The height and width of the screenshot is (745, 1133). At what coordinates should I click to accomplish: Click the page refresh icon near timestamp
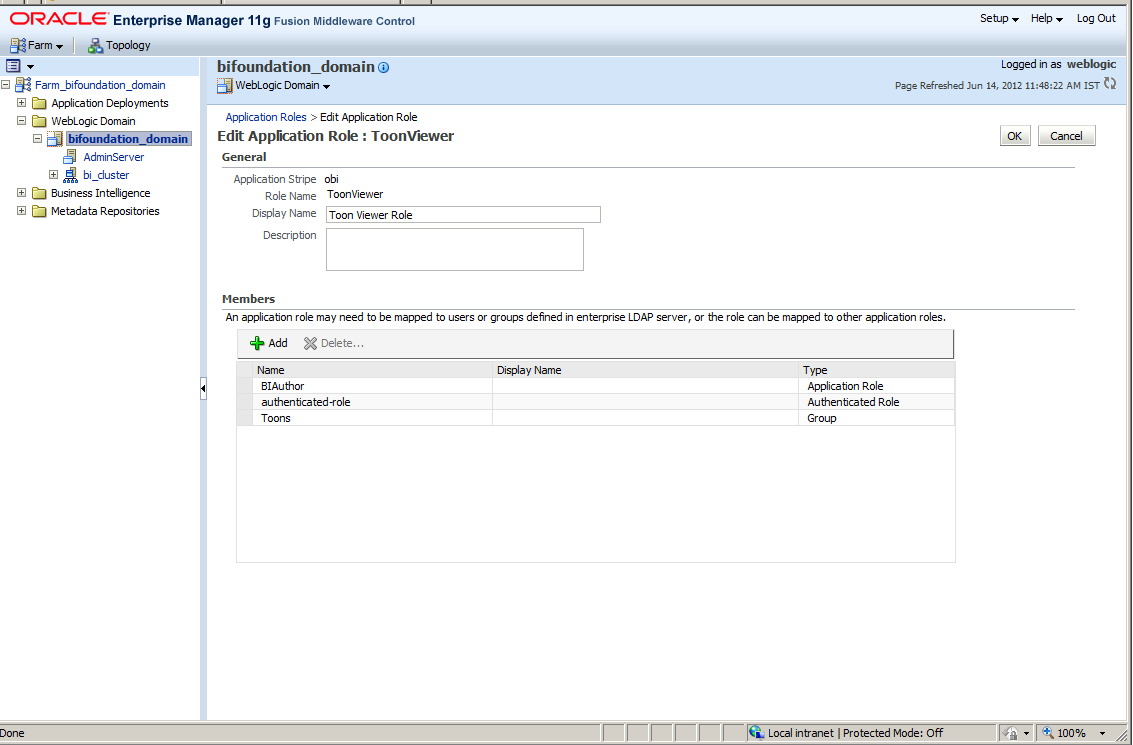[x=1108, y=85]
